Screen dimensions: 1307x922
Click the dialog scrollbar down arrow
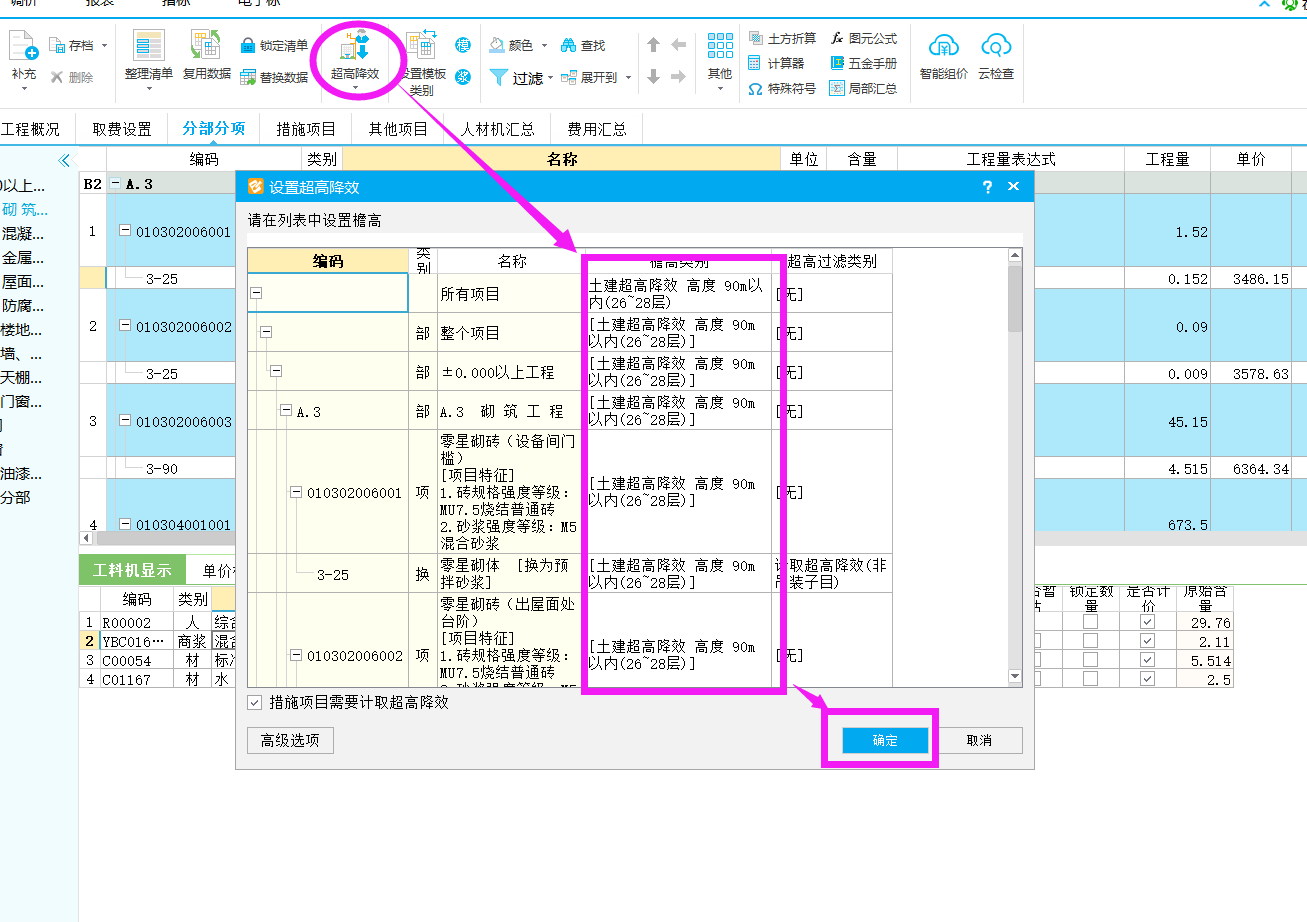coord(1015,677)
